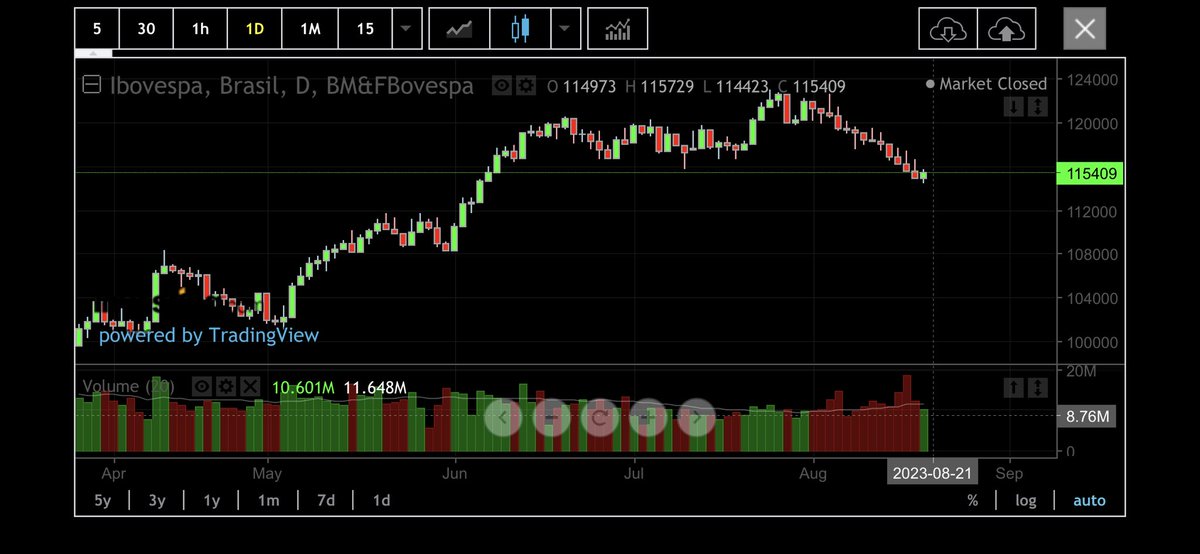The width and height of the screenshot is (1200, 554).
Task: Select the 1M interval button
Action: tap(310, 29)
